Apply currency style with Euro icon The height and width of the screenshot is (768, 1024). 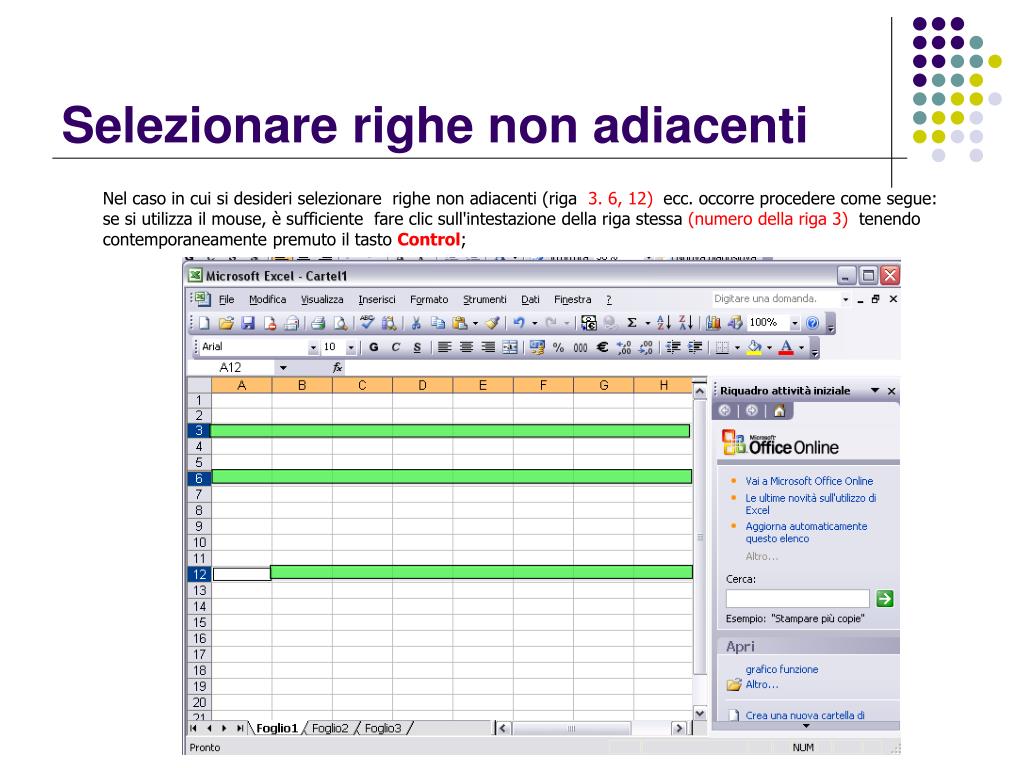coord(602,347)
